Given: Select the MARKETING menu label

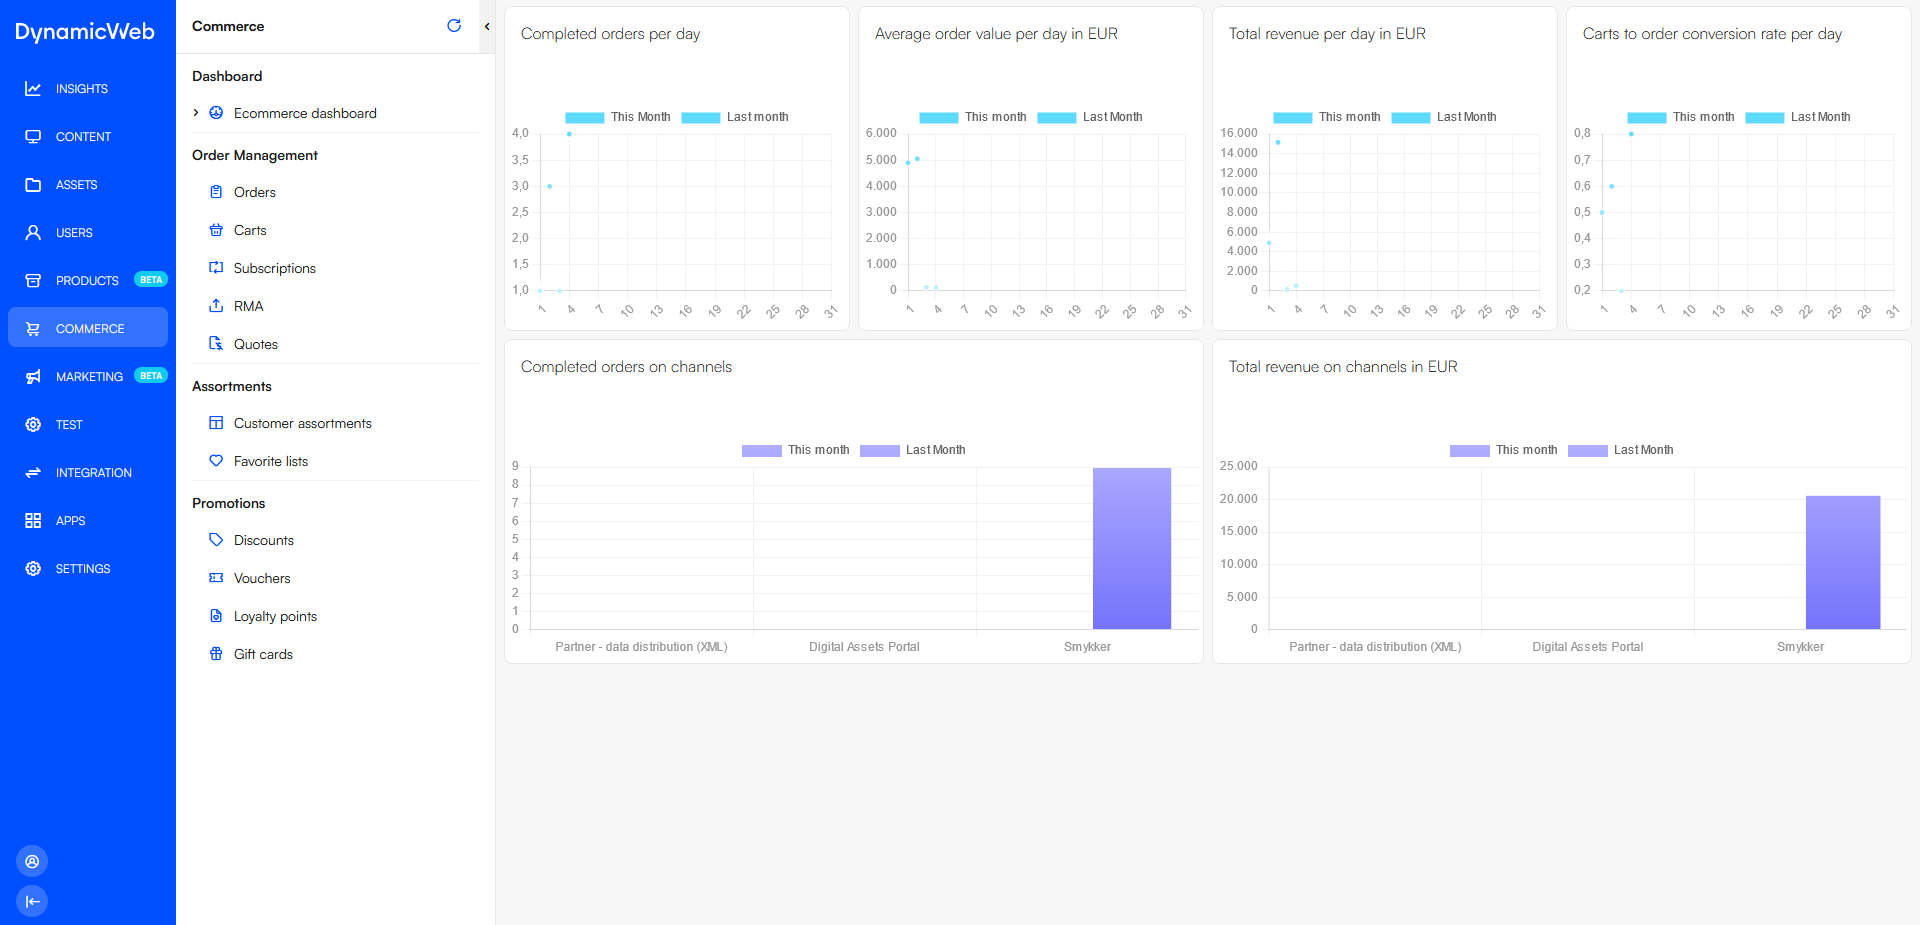Looking at the screenshot, I should 89,377.
